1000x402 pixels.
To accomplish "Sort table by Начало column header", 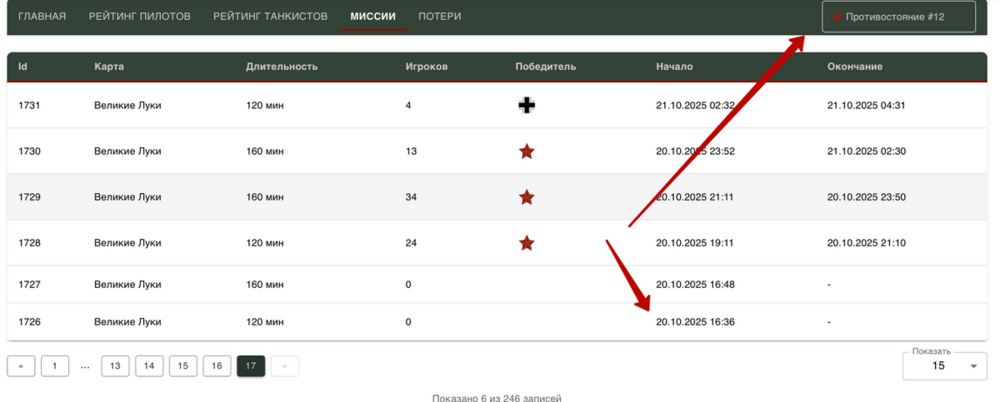I will pyautogui.click(x=674, y=67).
